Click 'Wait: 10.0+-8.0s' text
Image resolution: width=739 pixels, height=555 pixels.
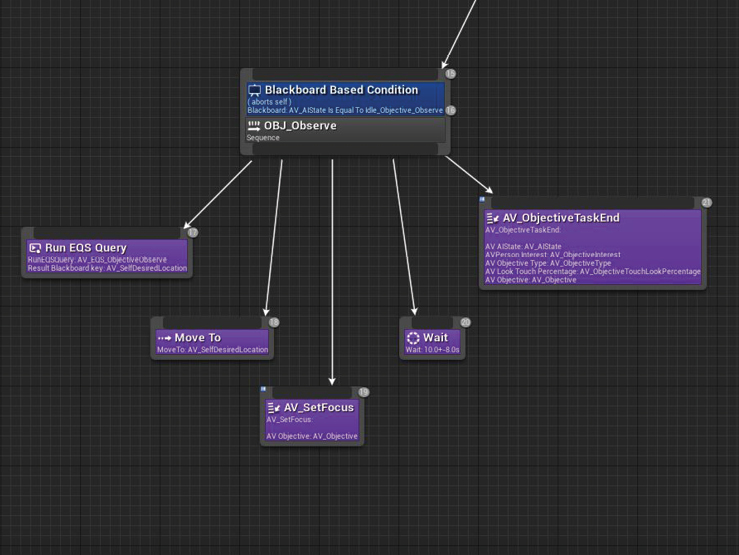[432, 350]
